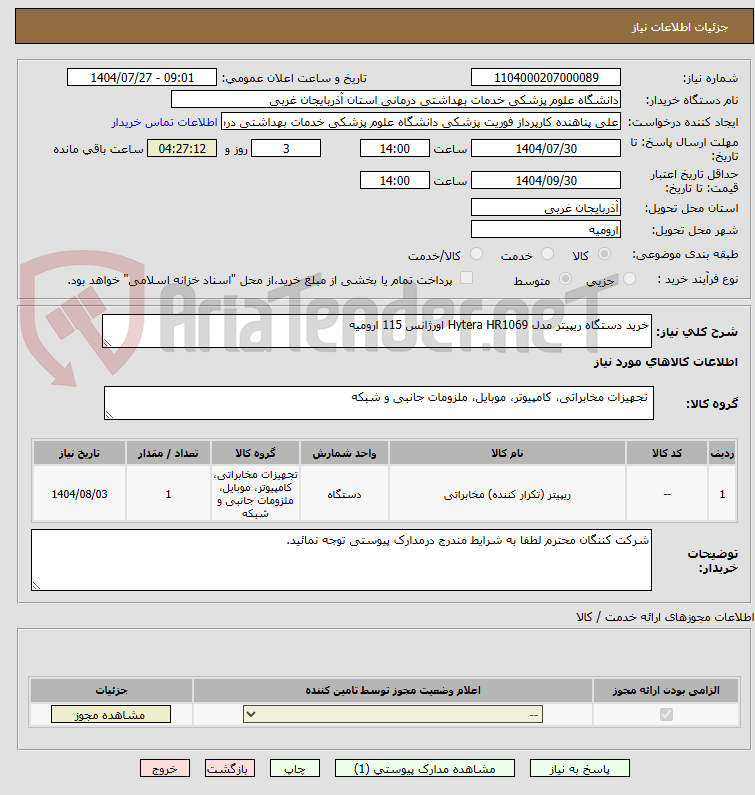Open اطلاعات تماس خریدار link

pyautogui.click(x=164, y=122)
